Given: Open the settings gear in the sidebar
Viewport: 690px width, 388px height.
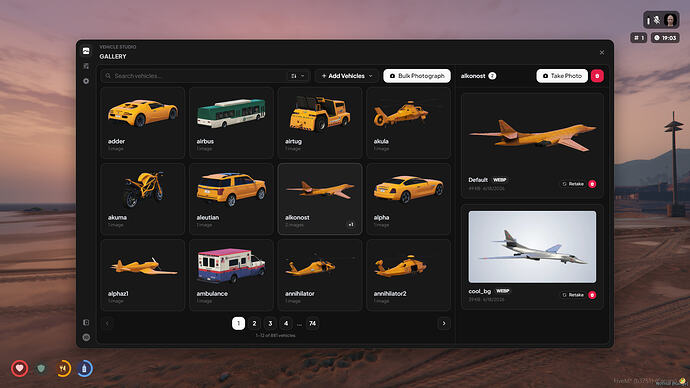Looking at the screenshot, I should tap(86, 81).
